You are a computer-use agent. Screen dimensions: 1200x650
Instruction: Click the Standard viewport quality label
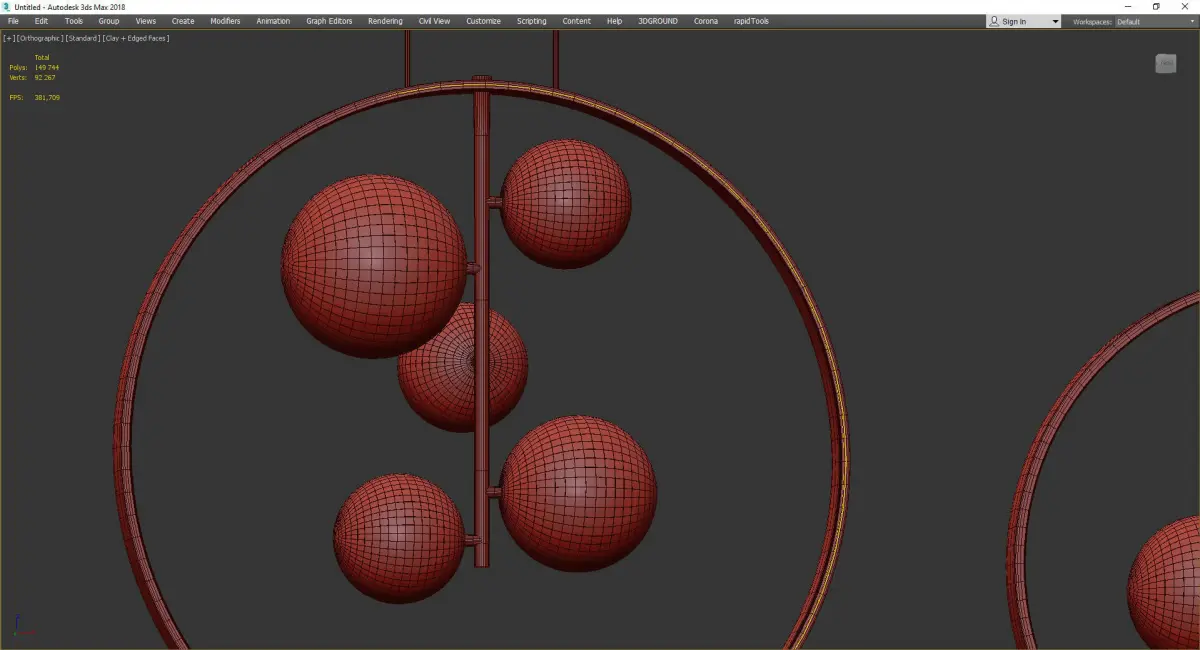[x=82, y=38]
